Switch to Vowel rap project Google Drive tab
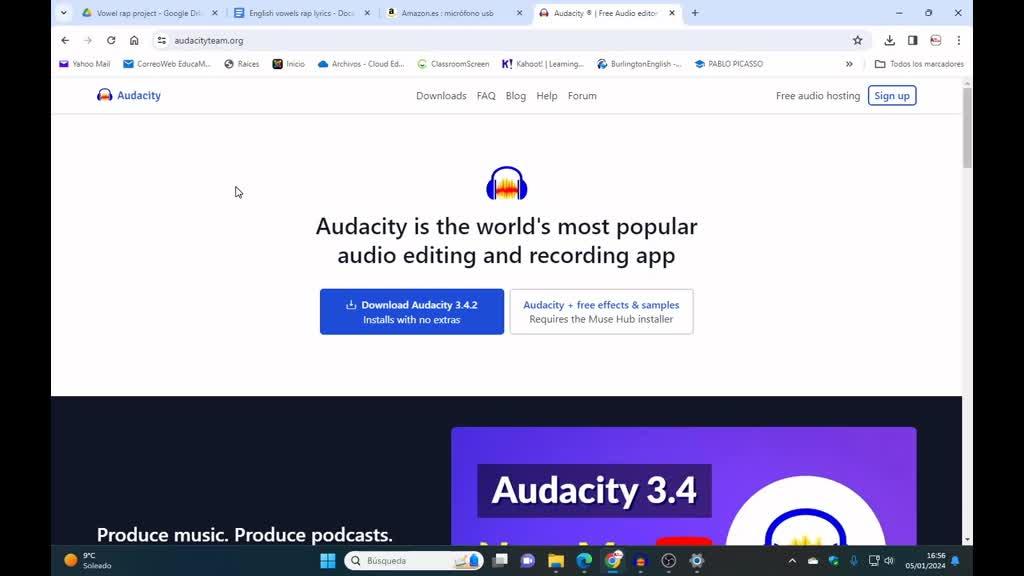Image resolution: width=1024 pixels, height=576 pixels. [149, 12]
